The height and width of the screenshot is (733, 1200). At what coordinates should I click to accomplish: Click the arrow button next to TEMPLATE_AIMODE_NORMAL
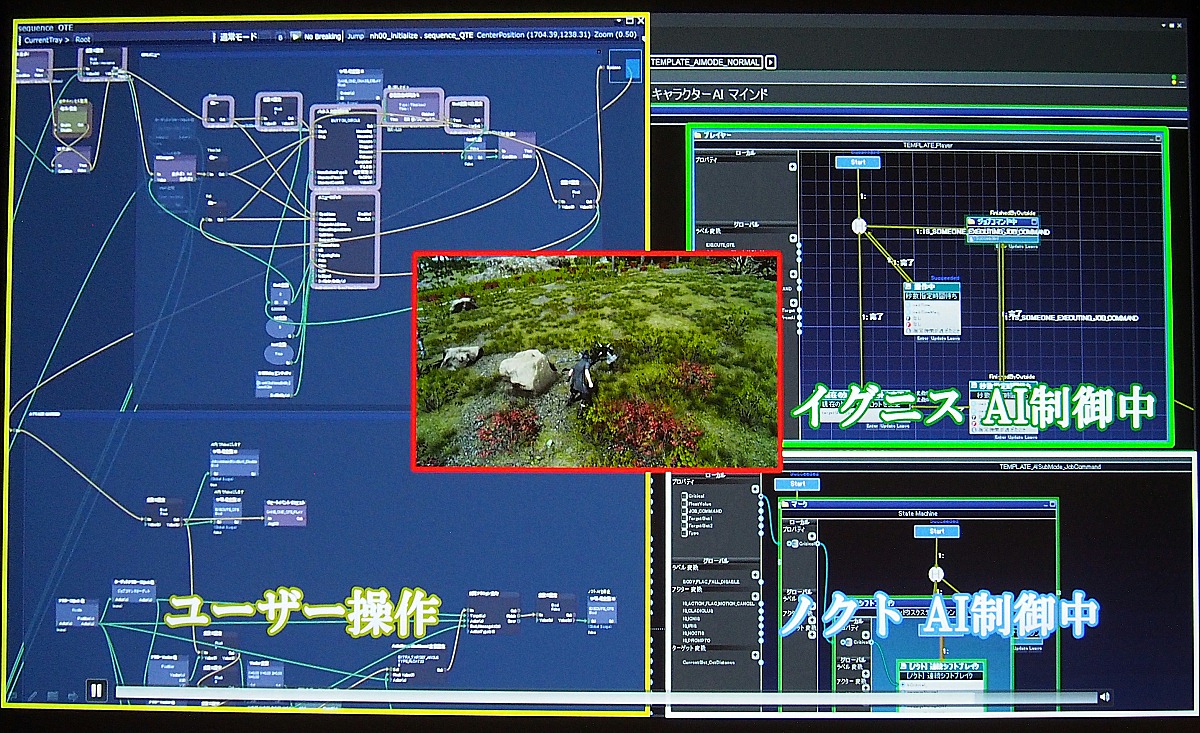tap(771, 61)
